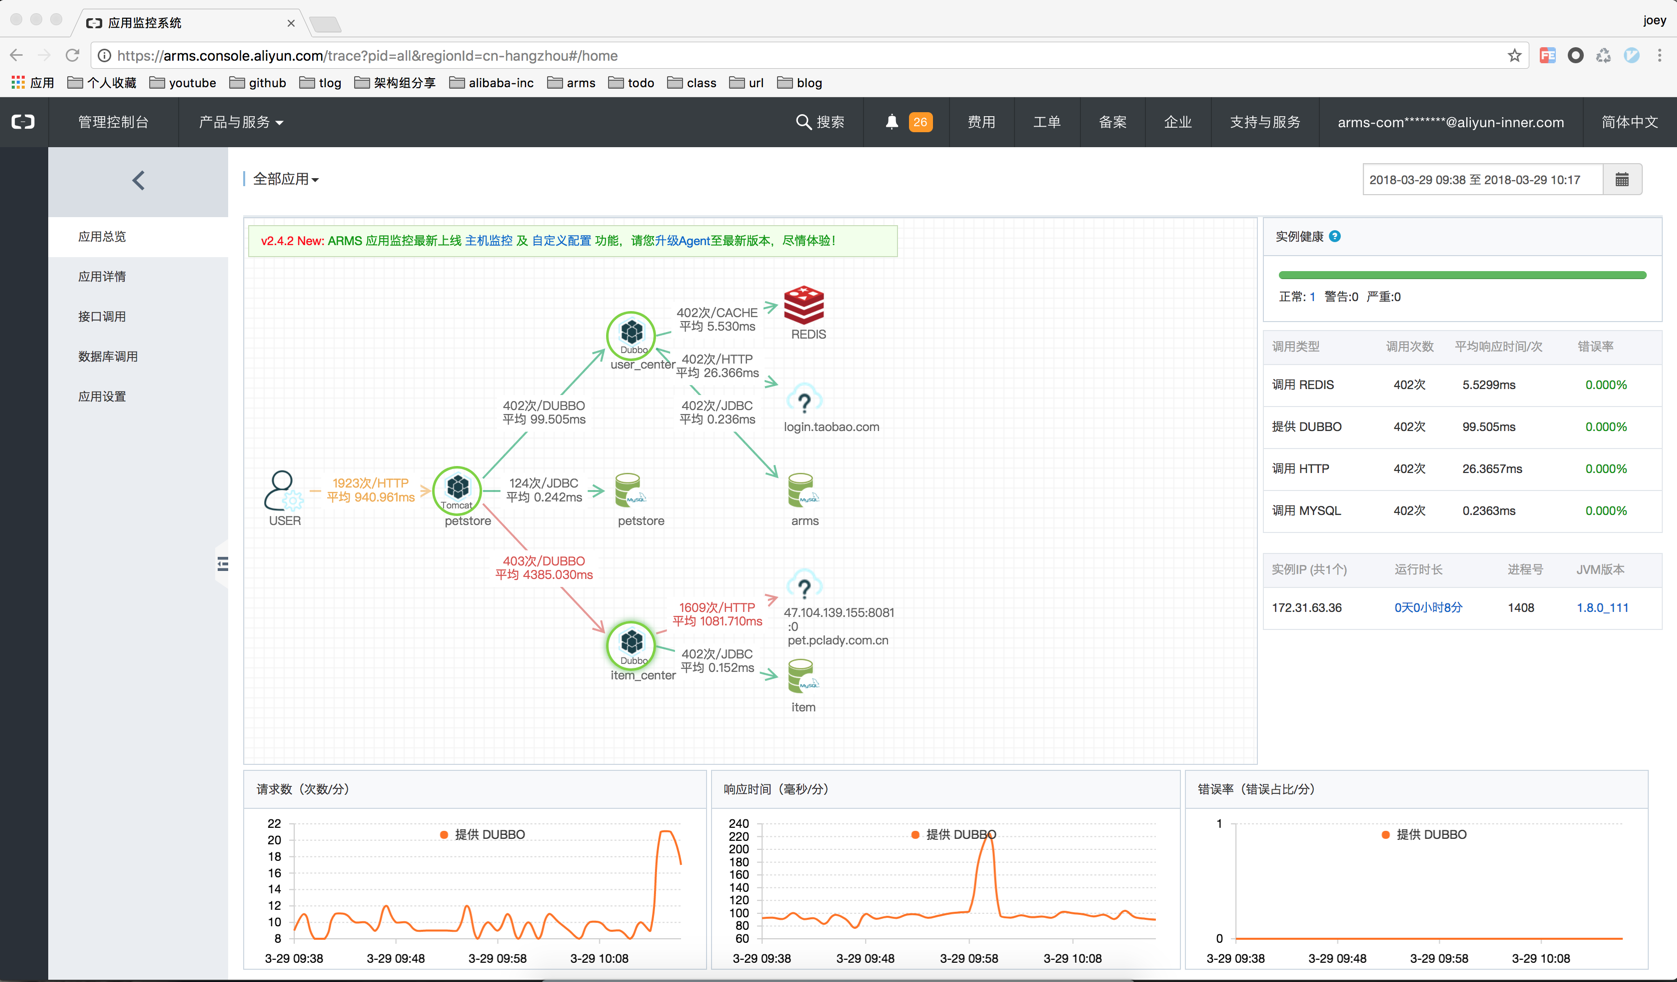1677x982 pixels.
Task: Toggle 提供 DUBBO legend in 错误率 chart
Action: coord(1424,835)
